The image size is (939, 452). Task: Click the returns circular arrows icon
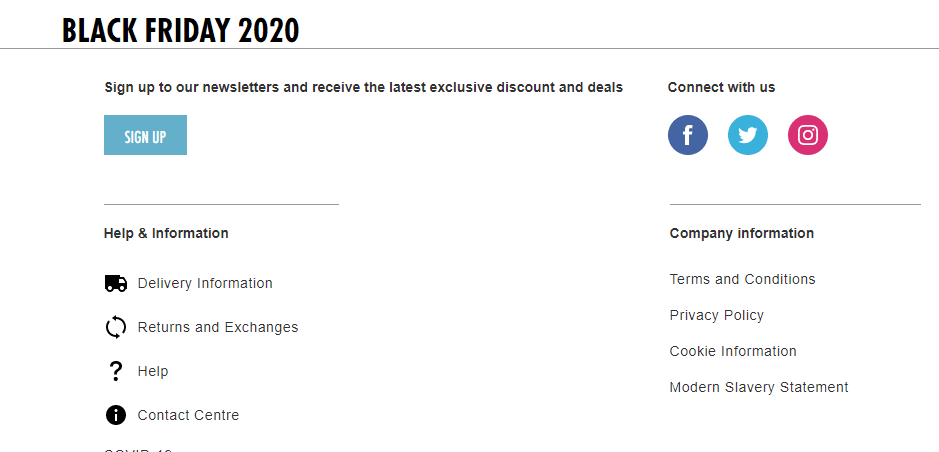116,327
